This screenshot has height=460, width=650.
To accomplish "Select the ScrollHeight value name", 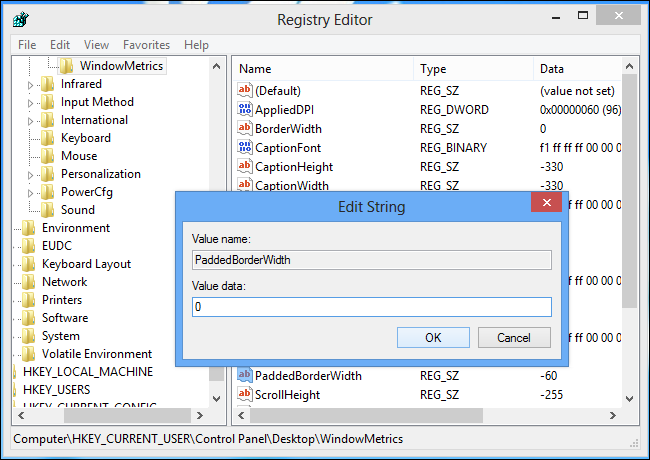I will 287,395.
